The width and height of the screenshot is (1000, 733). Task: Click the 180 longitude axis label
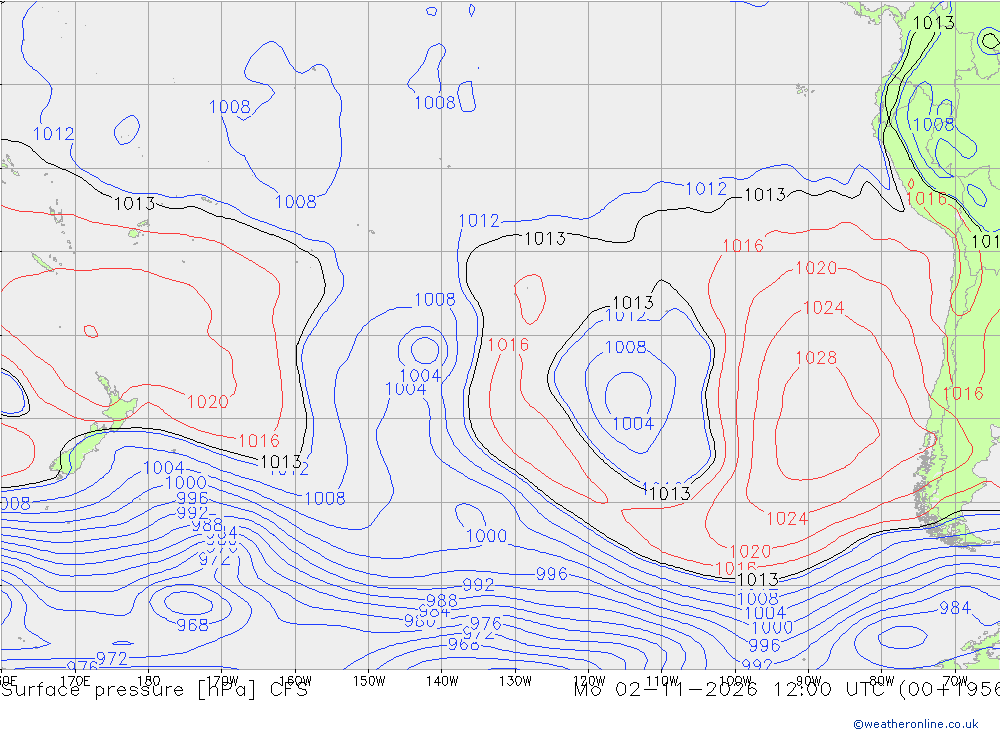[x=149, y=681]
